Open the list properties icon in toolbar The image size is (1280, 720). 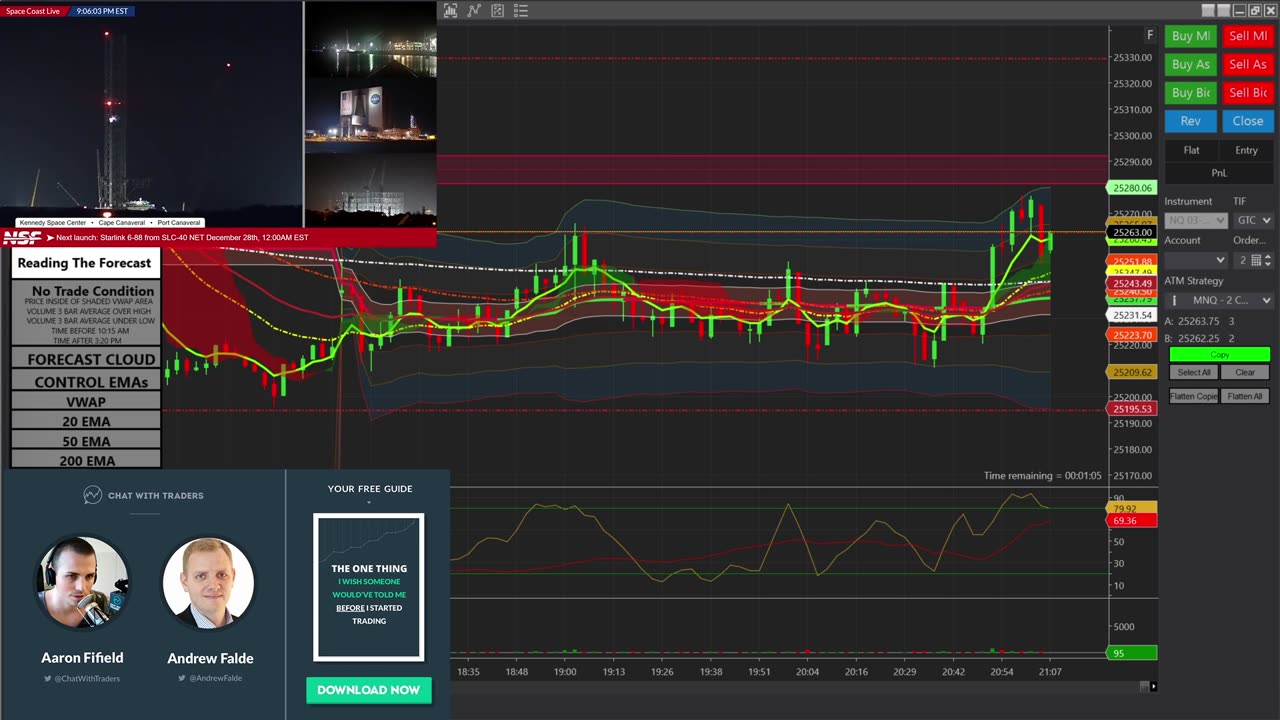(x=521, y=11)
